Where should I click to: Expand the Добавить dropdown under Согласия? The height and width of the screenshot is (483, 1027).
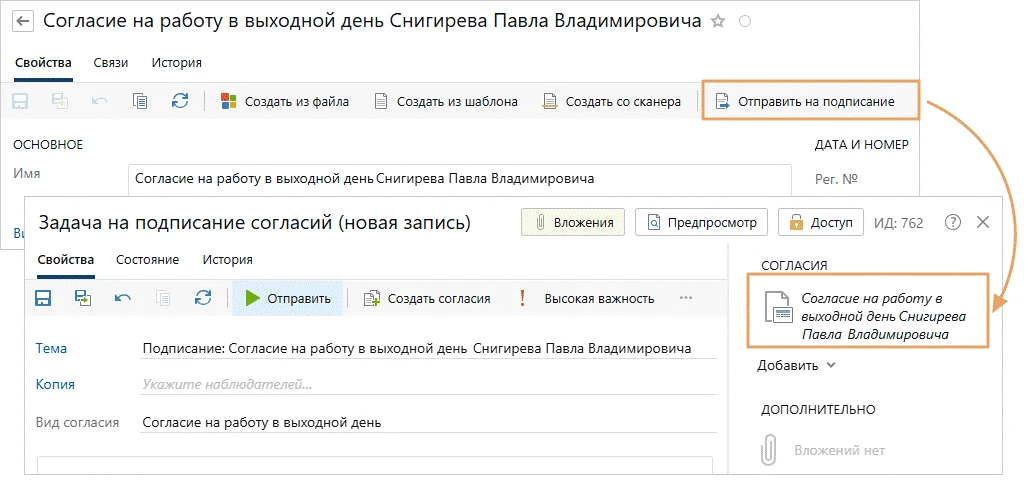tap(797, 365)
